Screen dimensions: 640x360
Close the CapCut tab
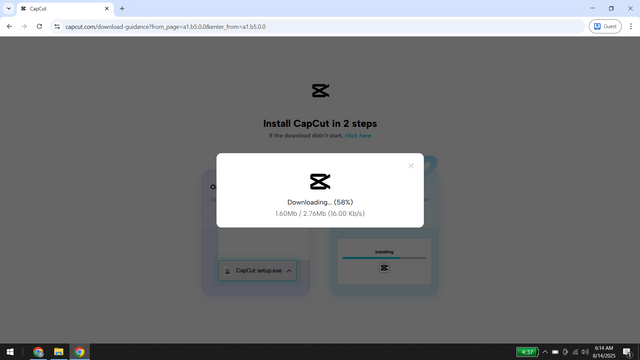coord(107,9)
